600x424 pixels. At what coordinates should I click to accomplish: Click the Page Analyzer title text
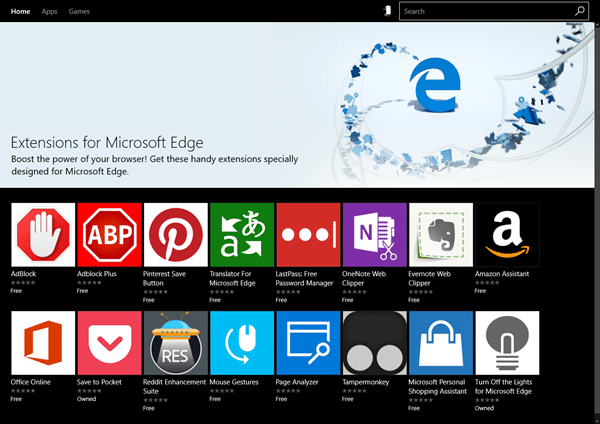[297, 382]
